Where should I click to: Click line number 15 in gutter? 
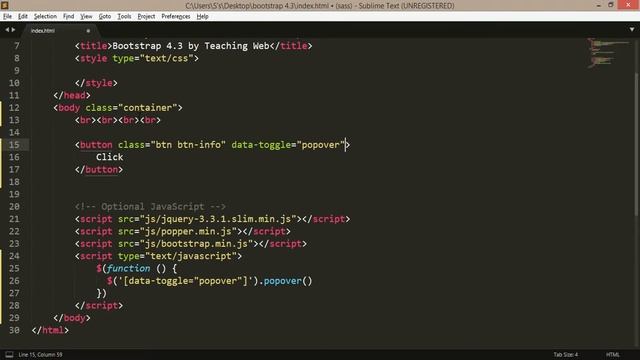14,145
